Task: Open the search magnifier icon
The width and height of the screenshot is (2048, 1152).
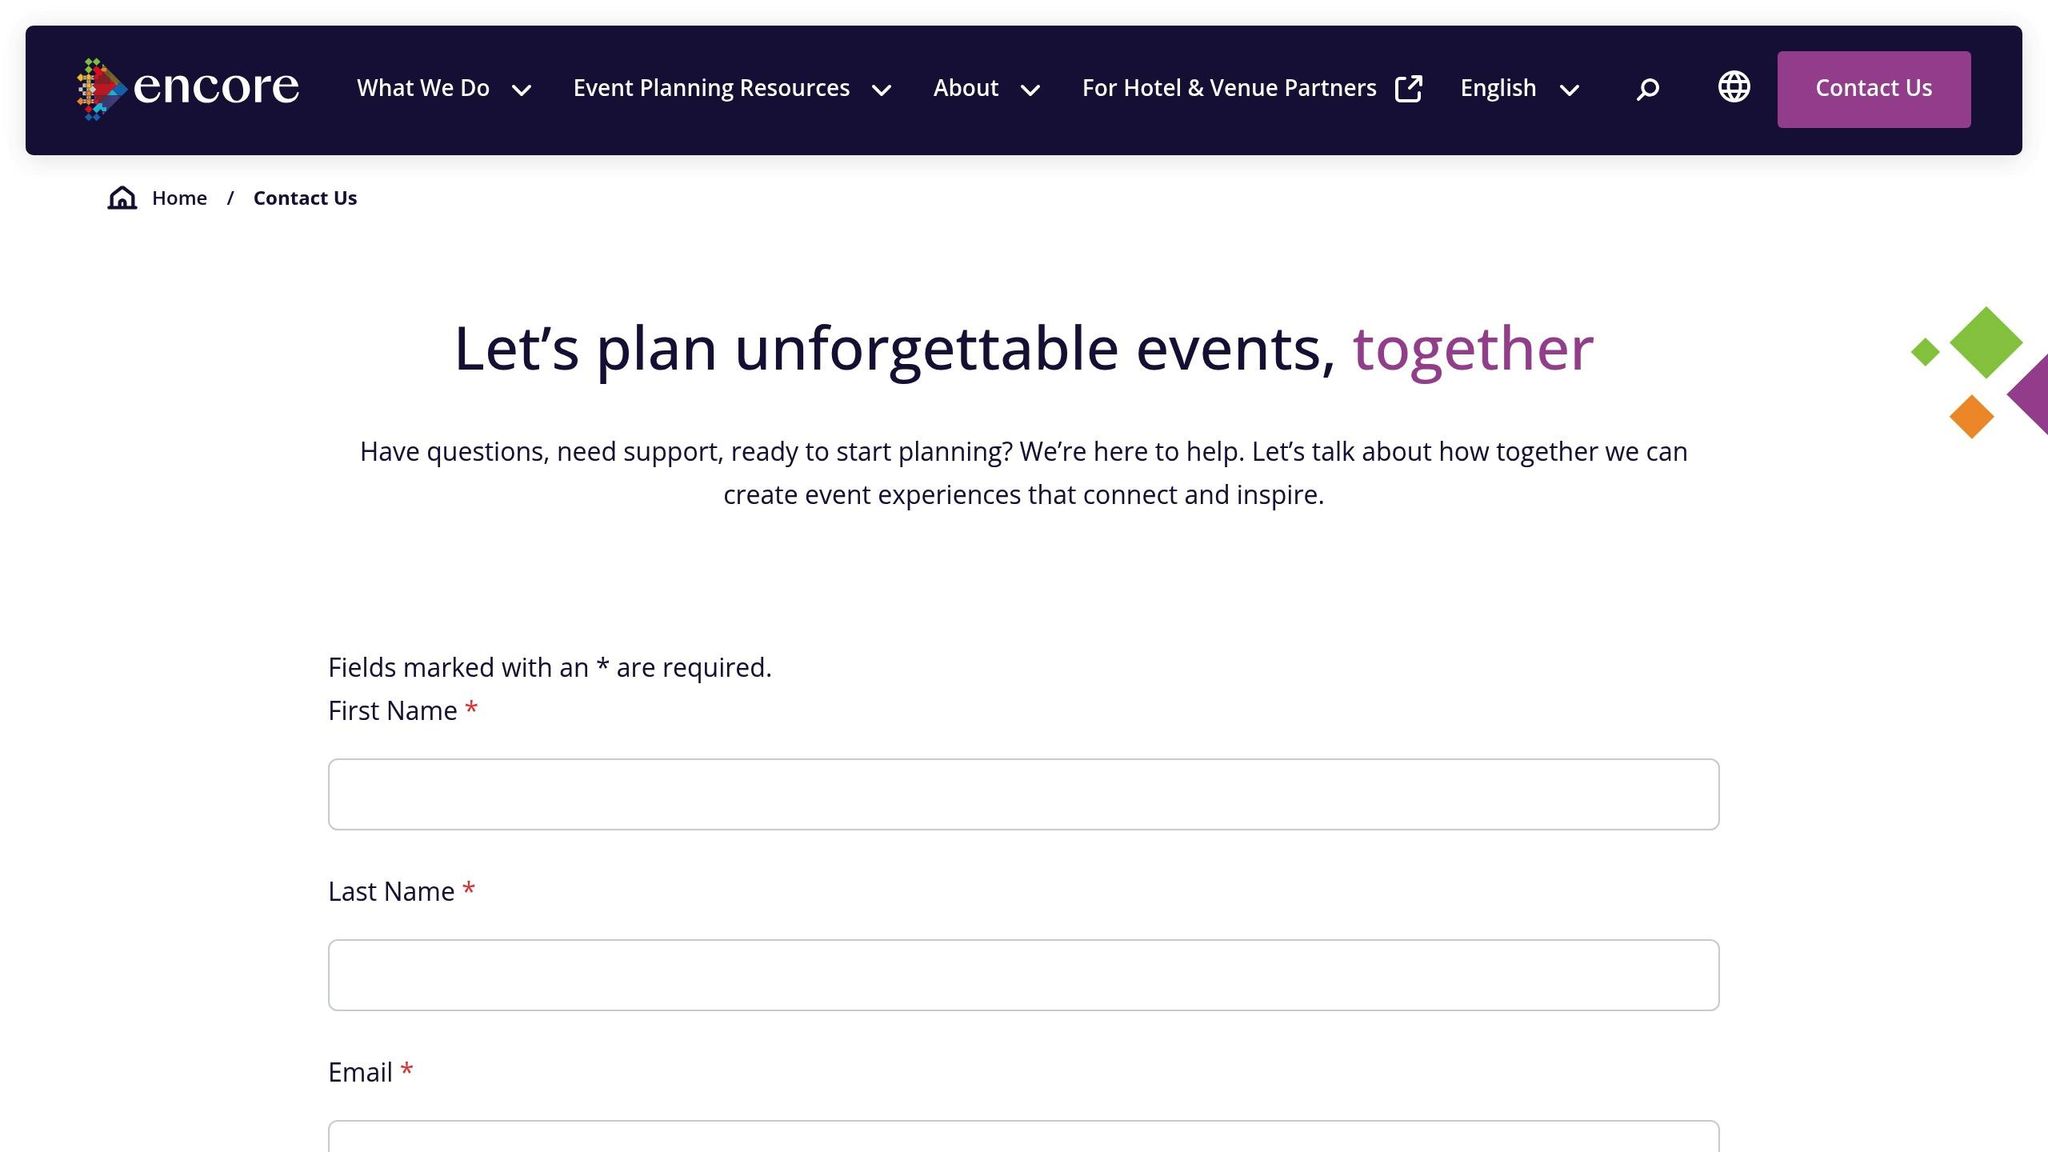Action: coord(1647,89)
